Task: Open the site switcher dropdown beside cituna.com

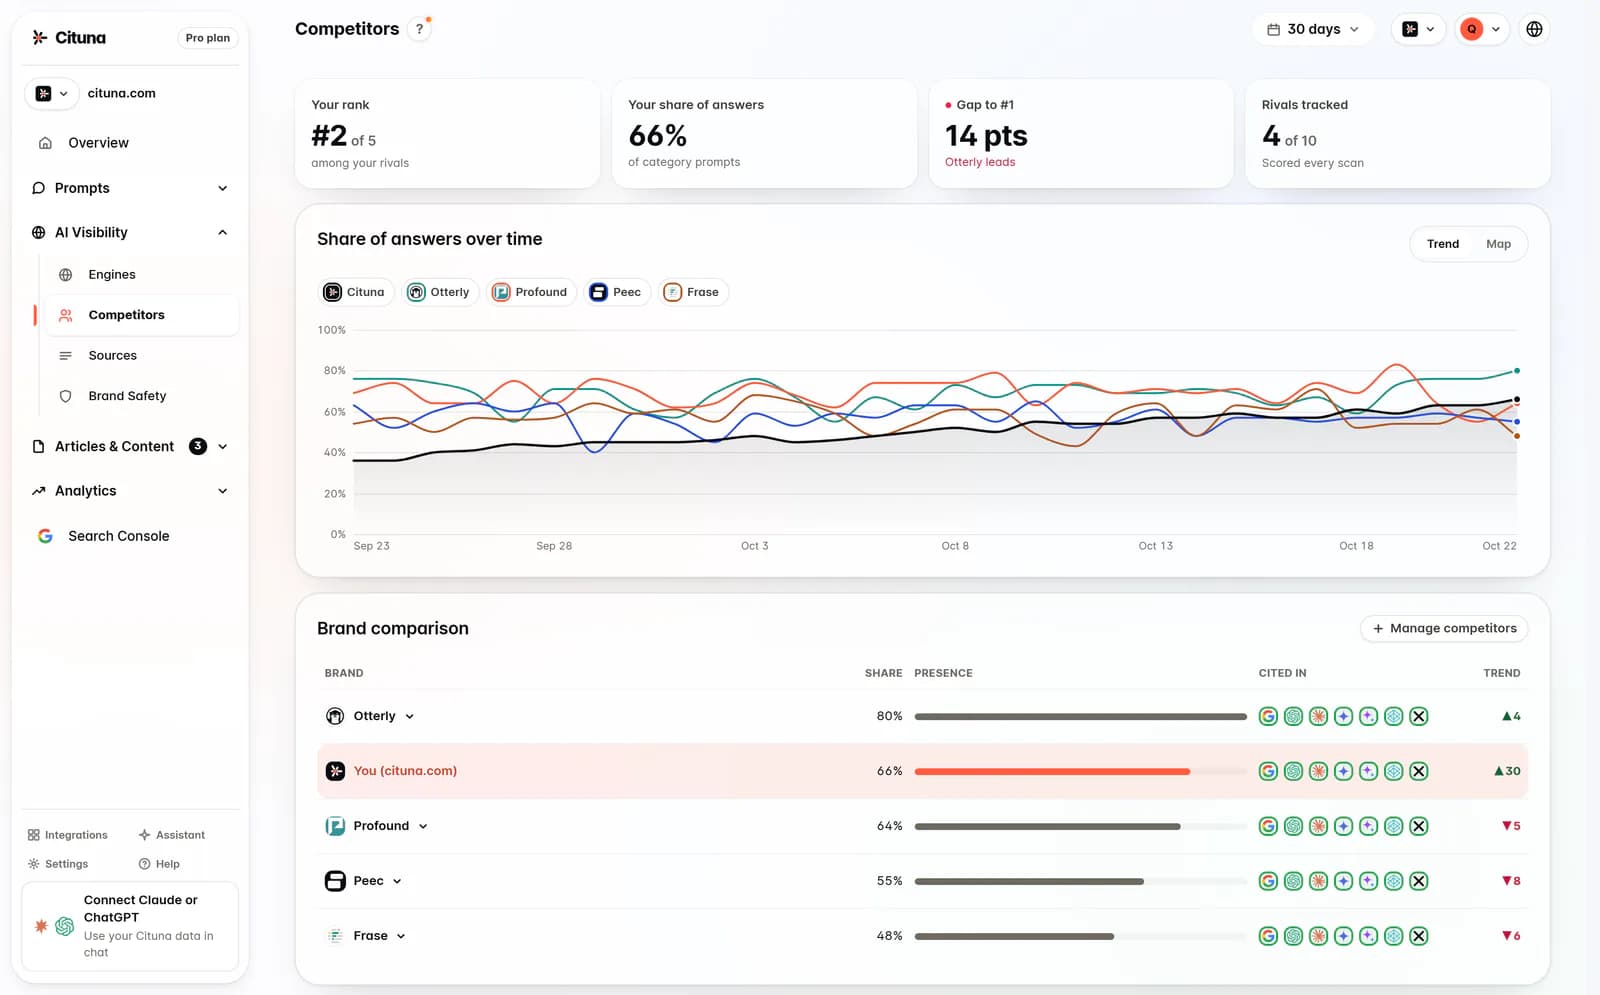Action: tap(52, 93)
